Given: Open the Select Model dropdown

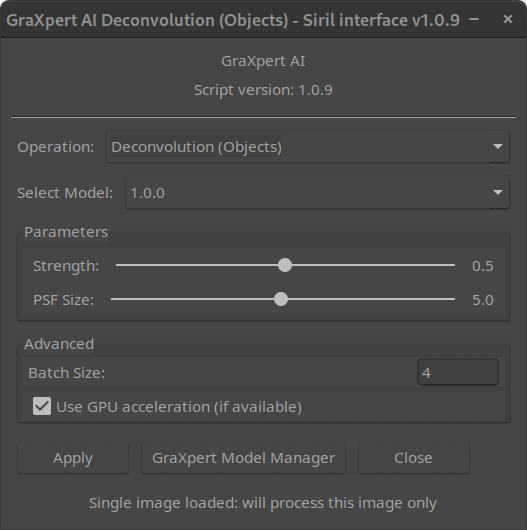Looking at the screenshot, I should coord(317,193).
